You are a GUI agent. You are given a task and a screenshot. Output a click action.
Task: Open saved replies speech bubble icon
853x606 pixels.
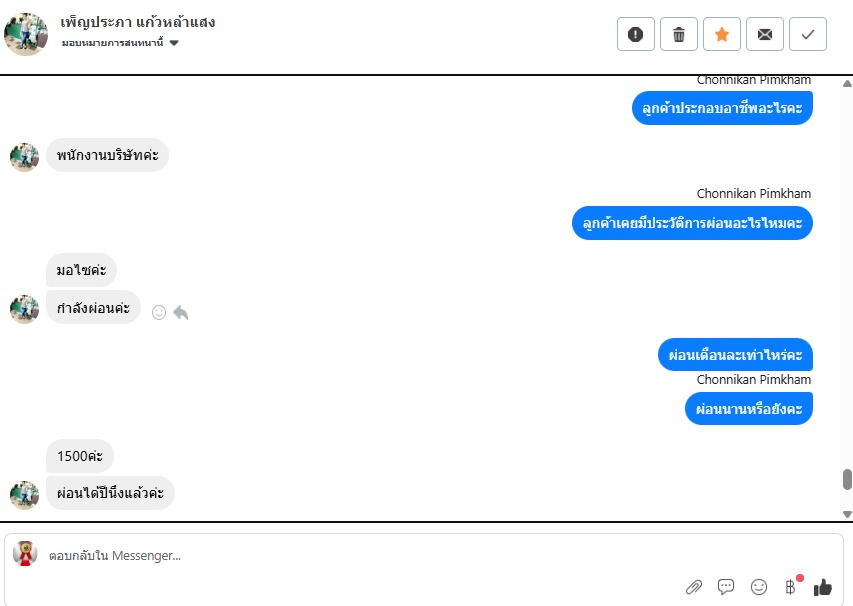[726, 586]
